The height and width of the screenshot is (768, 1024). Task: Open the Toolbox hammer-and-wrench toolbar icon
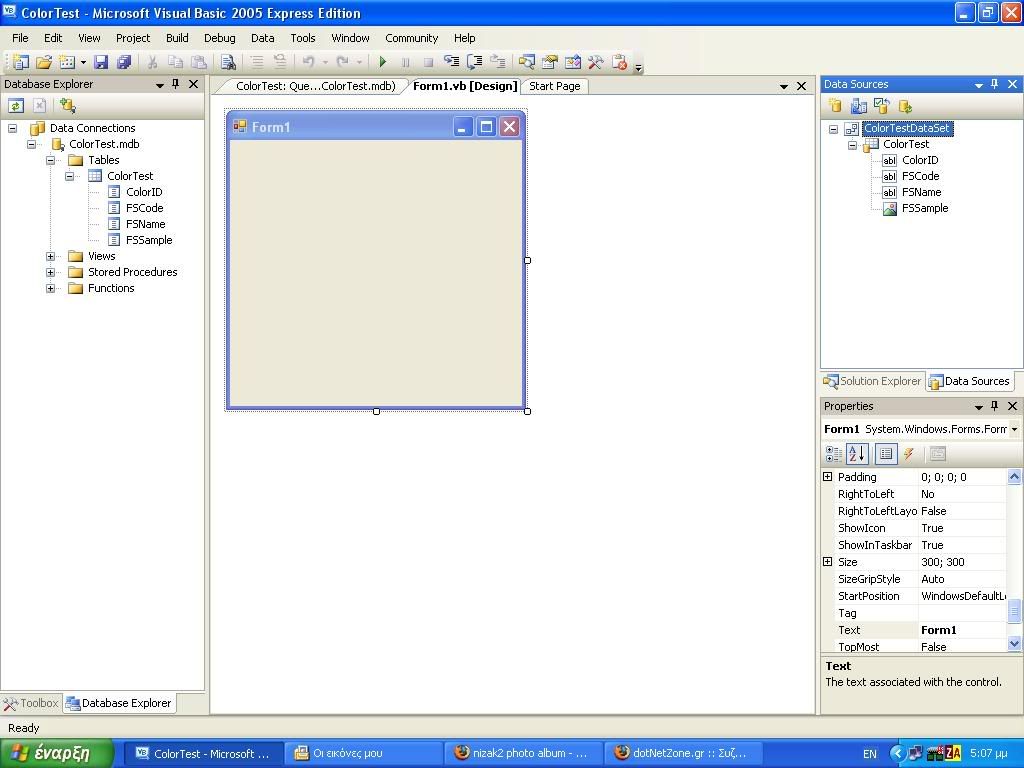click(595, 62)
